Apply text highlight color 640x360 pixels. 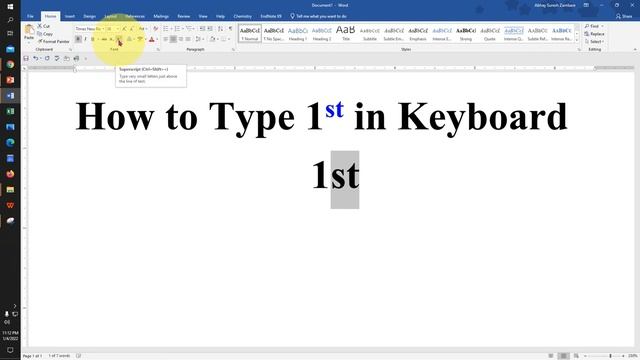140,39
